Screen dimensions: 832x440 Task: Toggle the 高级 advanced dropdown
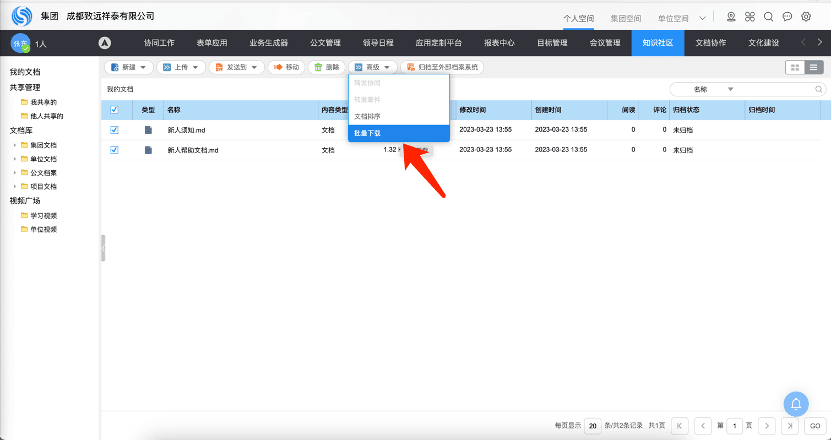point(373,67)
